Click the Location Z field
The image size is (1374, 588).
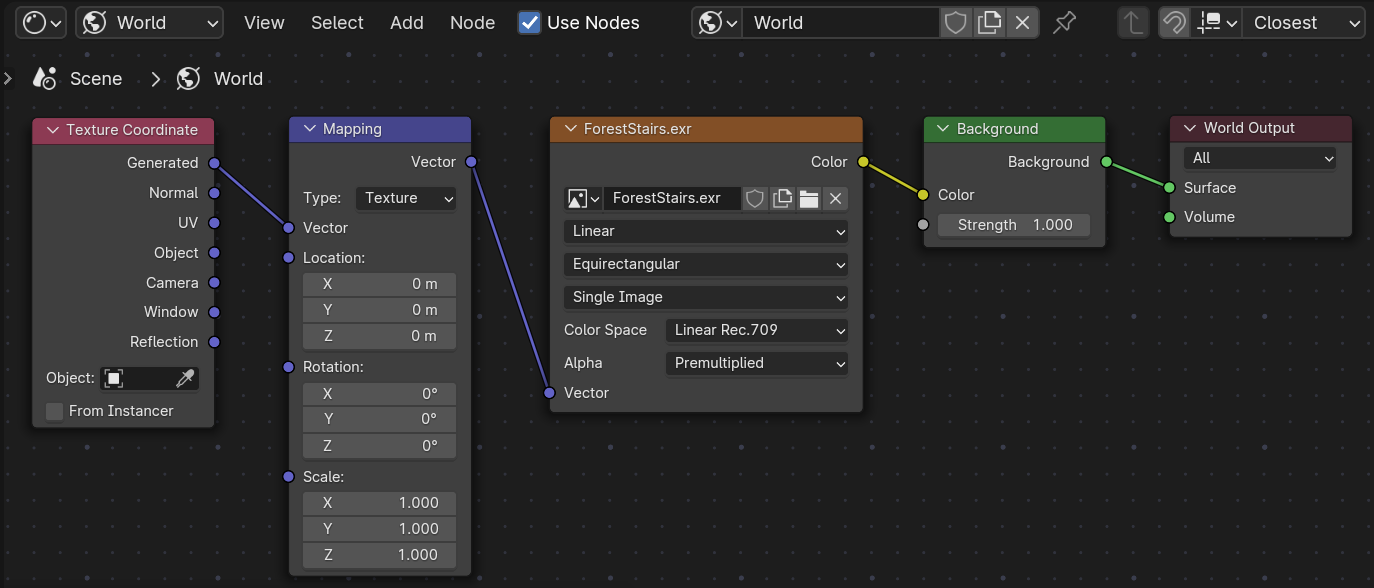click(x=379, y=336)
